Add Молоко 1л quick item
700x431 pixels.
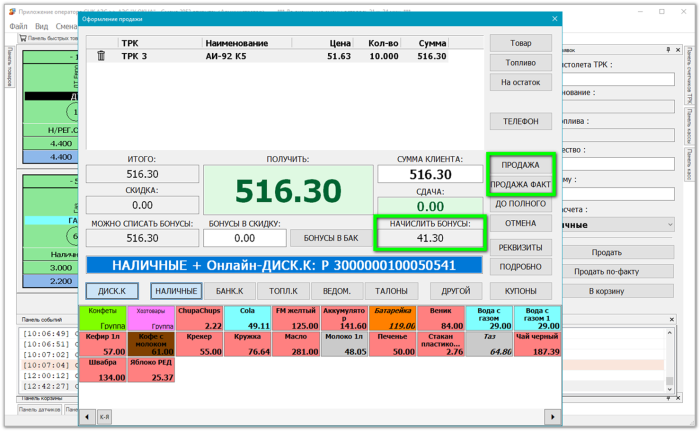click(x=344, y=344)
